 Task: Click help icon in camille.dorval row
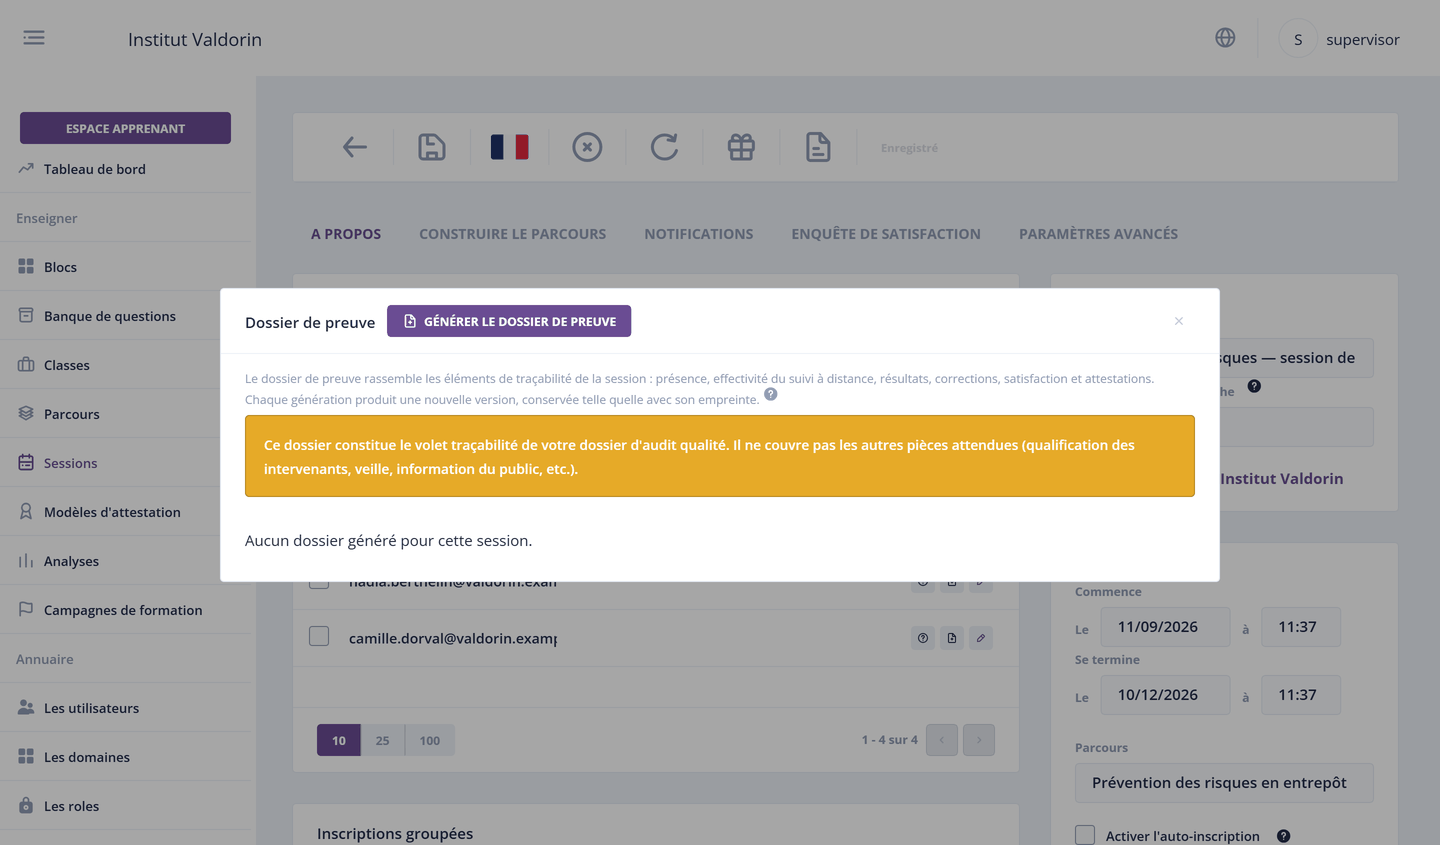[923, 638]
